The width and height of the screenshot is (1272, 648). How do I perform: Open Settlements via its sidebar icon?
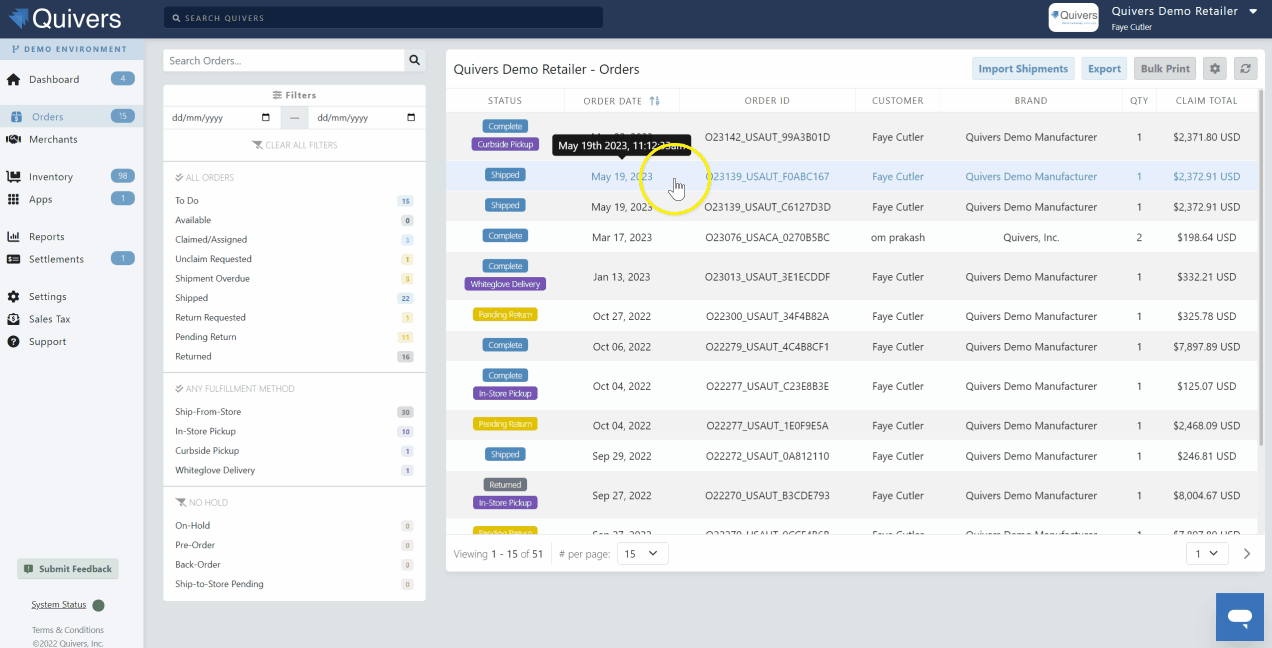click(x=14, y=259)
